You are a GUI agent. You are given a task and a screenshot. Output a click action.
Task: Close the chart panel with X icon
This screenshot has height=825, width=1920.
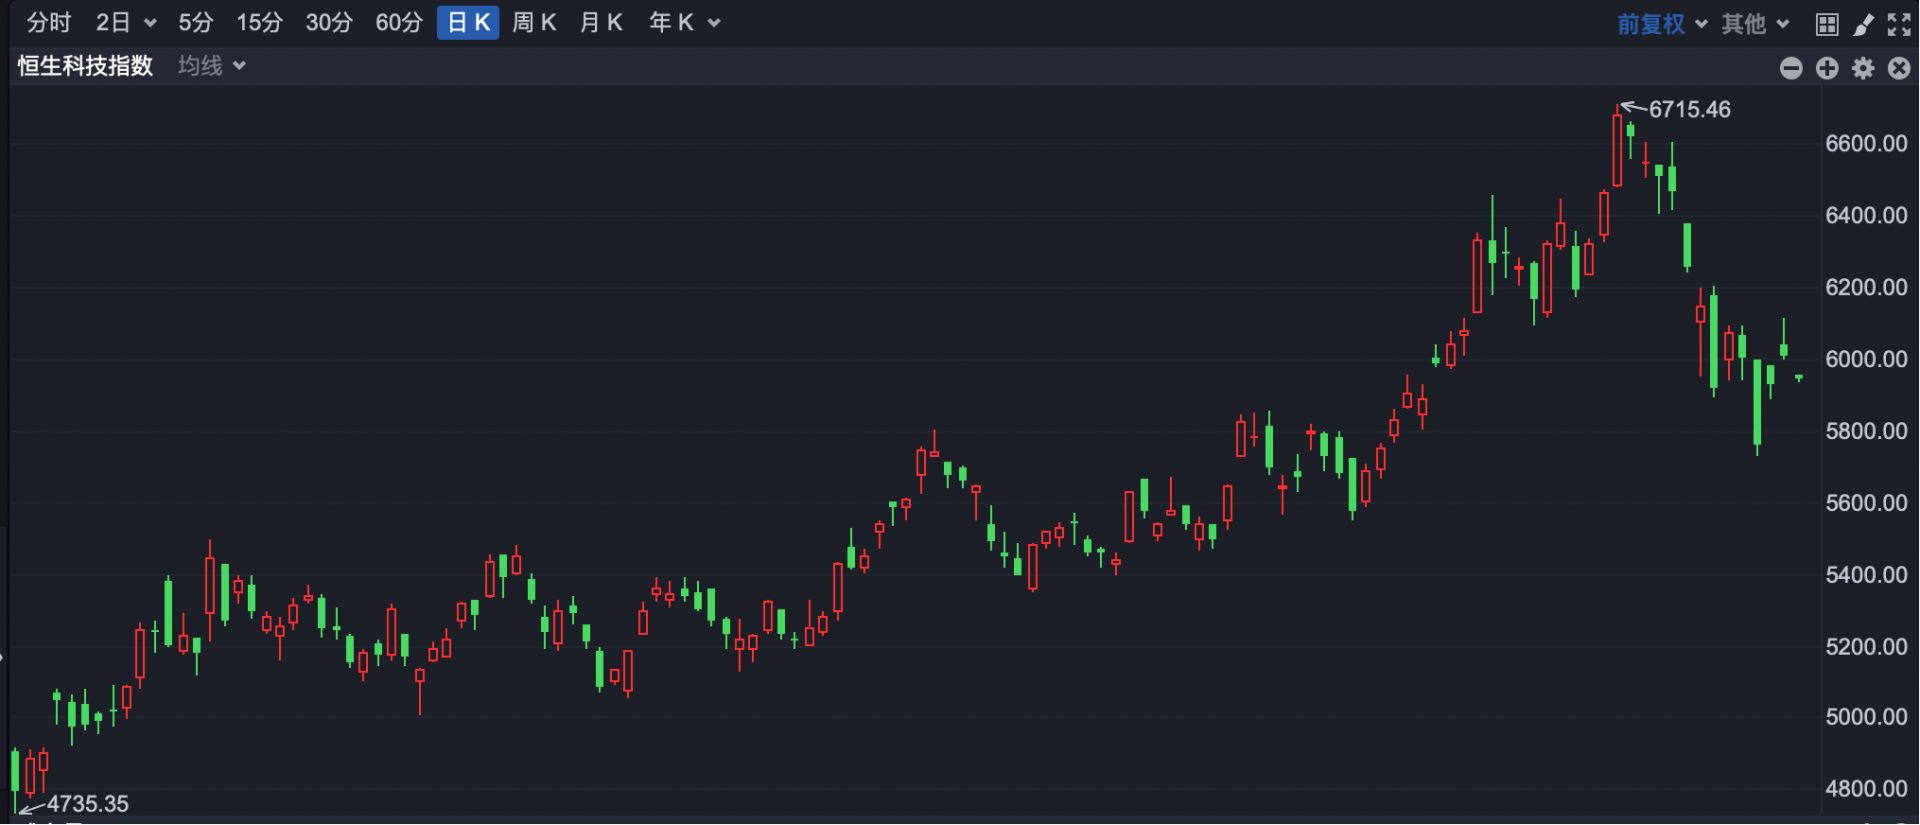click(x=1899, y=68)
